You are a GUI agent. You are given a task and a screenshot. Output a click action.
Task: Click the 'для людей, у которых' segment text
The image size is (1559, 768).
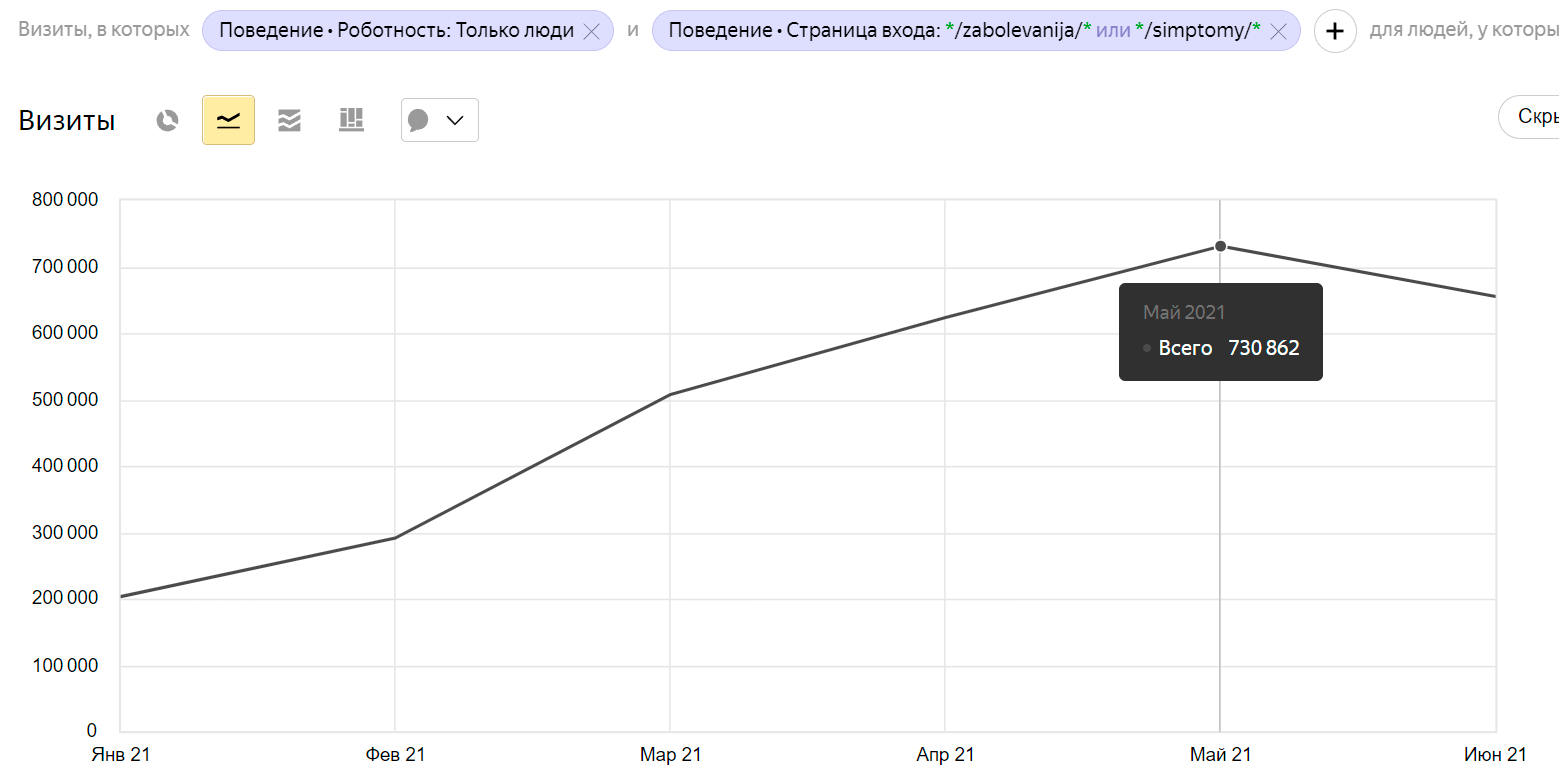(x=1464, y=30)
